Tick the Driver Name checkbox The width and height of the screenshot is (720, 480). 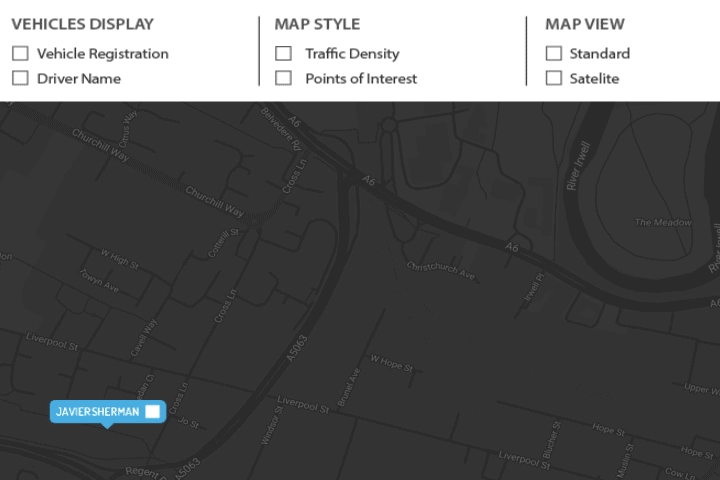pyautogui.click(x=20, y=79)
